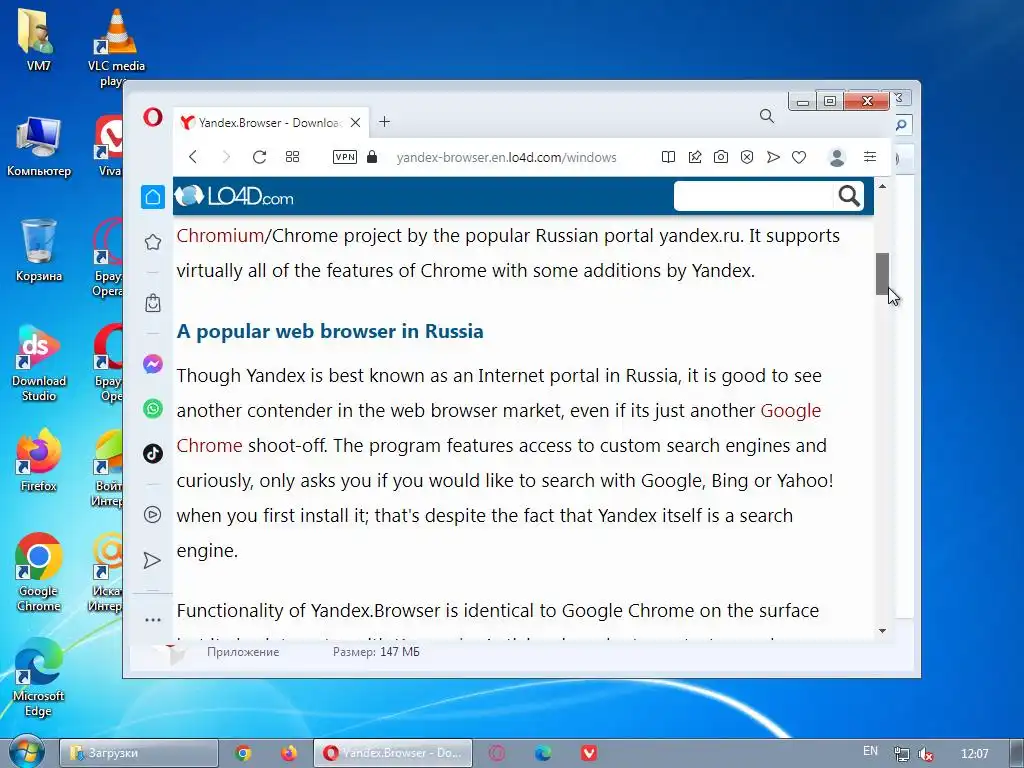This screenshot has height=768, width=1024.
Task: Open sidebar three-dots more options
Action: pos(153,620)
